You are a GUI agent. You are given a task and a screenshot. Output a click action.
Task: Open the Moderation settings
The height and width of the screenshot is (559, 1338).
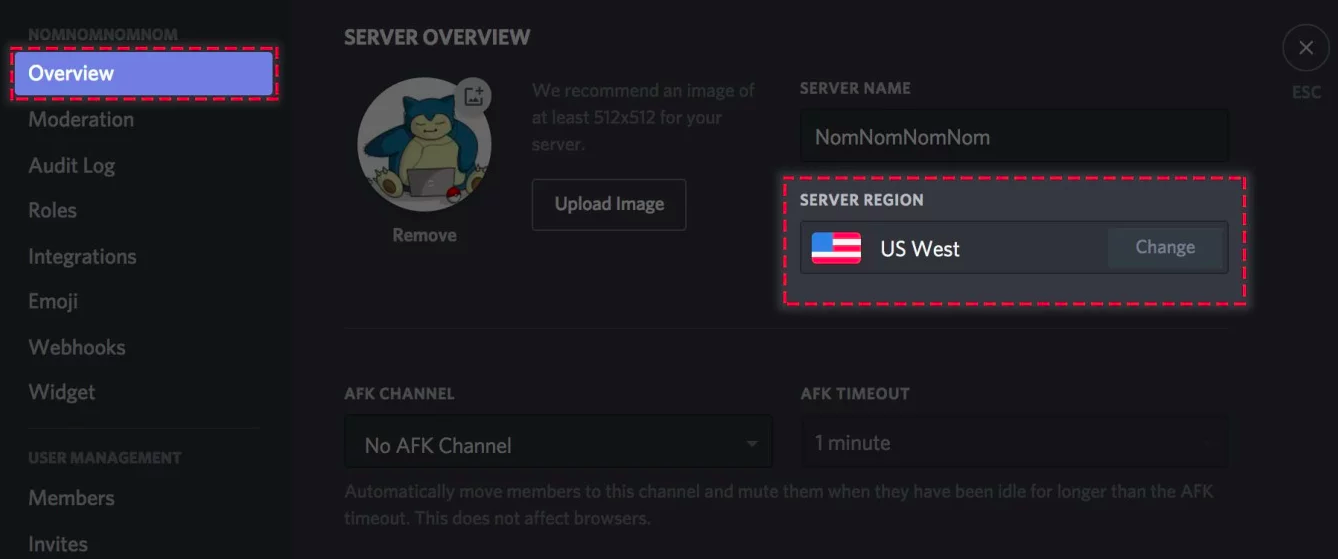(81, 119)
